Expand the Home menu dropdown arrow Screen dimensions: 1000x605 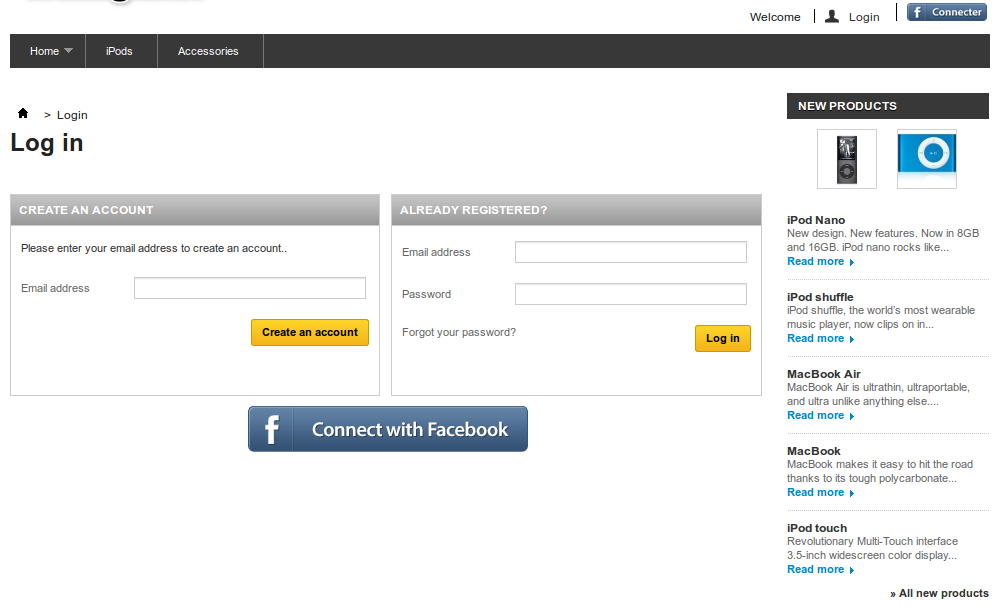[x=69, y=50]
